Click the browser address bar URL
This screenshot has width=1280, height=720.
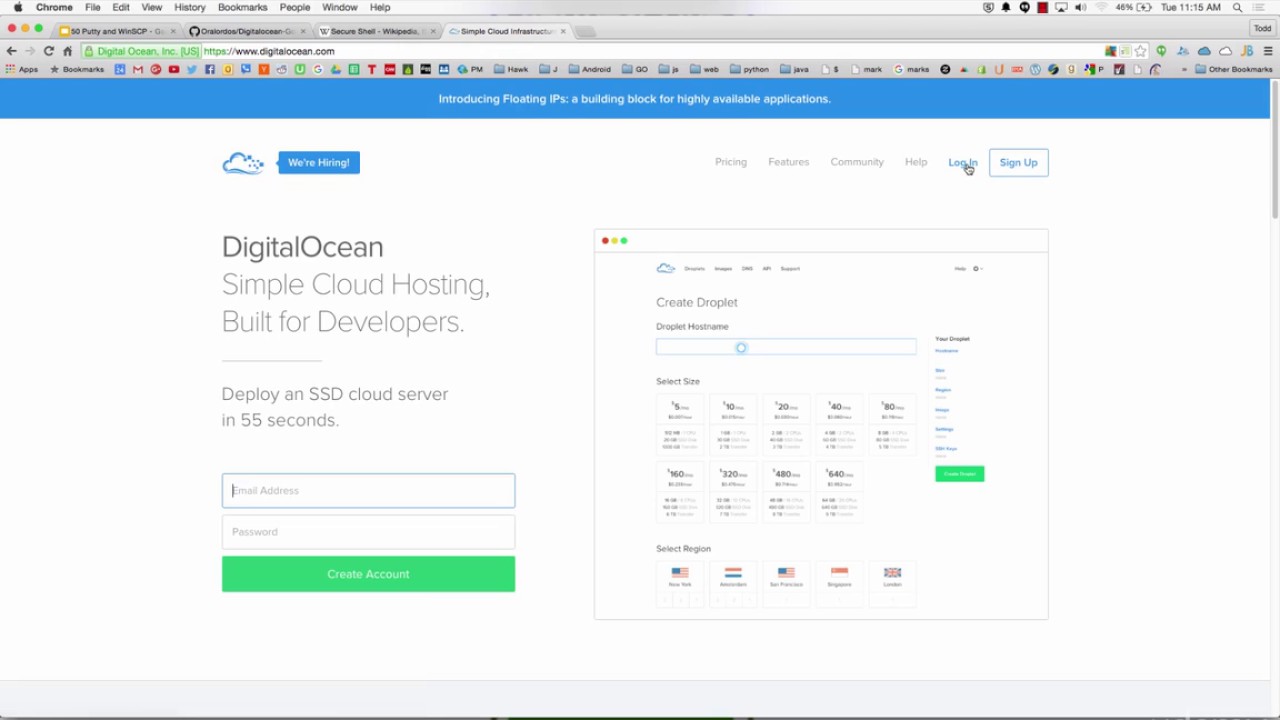click(269, 51)
